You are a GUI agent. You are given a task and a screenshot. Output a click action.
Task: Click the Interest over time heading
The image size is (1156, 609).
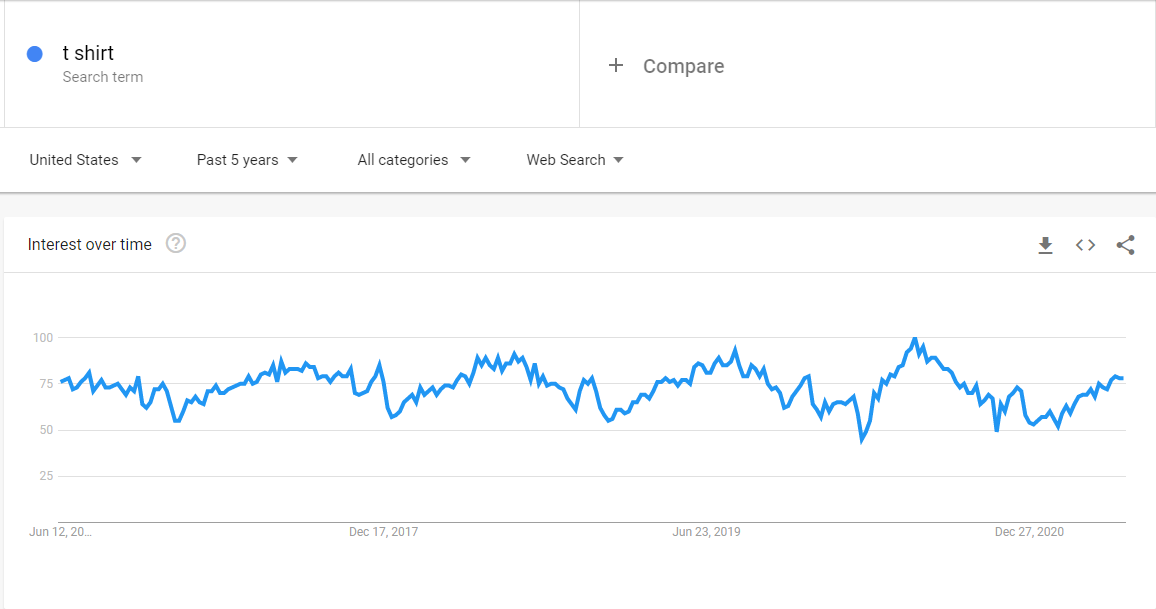(x=89, y=244)
